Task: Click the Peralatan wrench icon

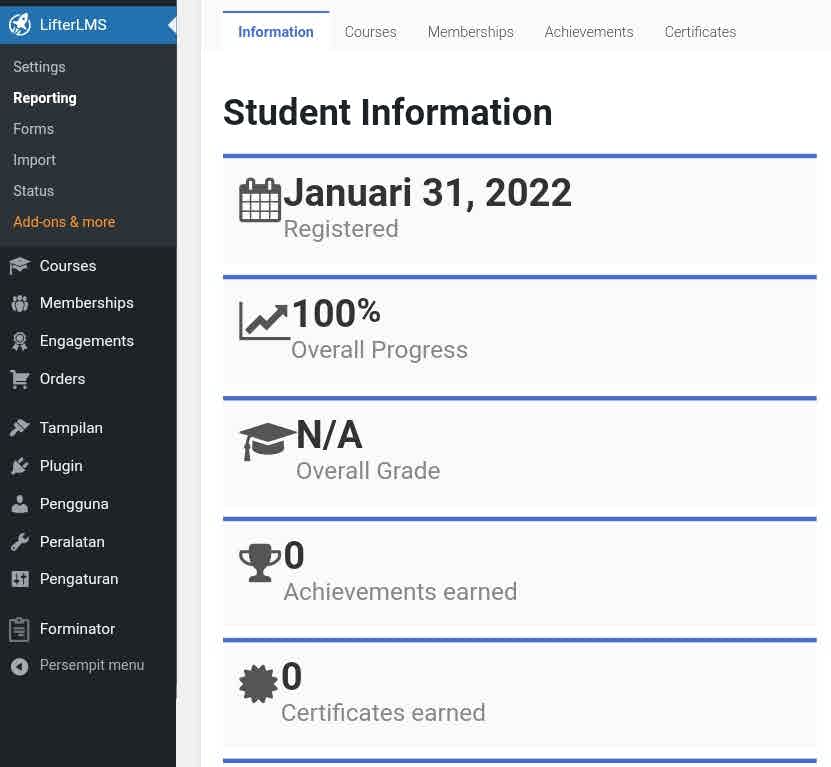Action: (19, 542)
